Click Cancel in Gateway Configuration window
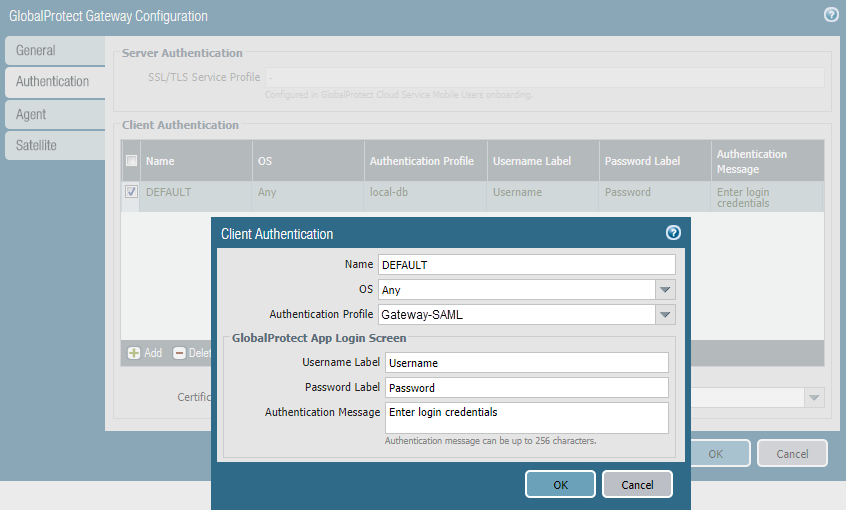The height and width of the screenshot is (510, 846). coord(792,453)
